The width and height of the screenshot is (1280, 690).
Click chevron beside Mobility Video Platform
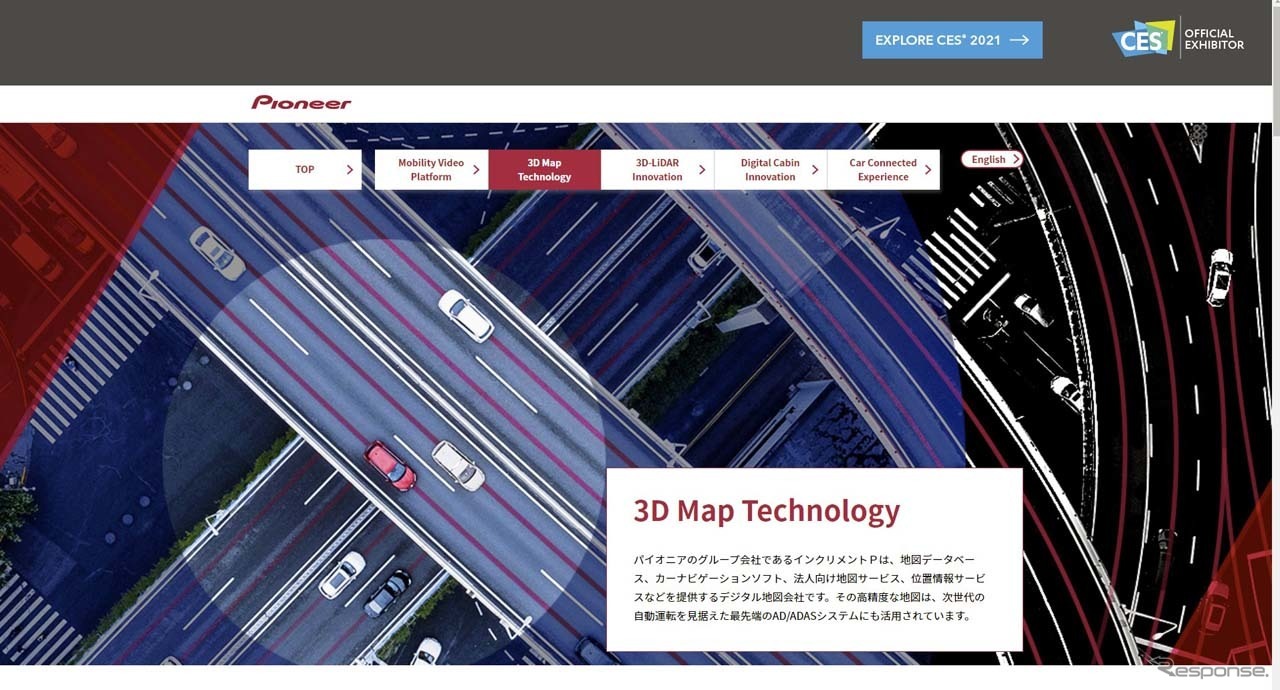pos(476,170)
